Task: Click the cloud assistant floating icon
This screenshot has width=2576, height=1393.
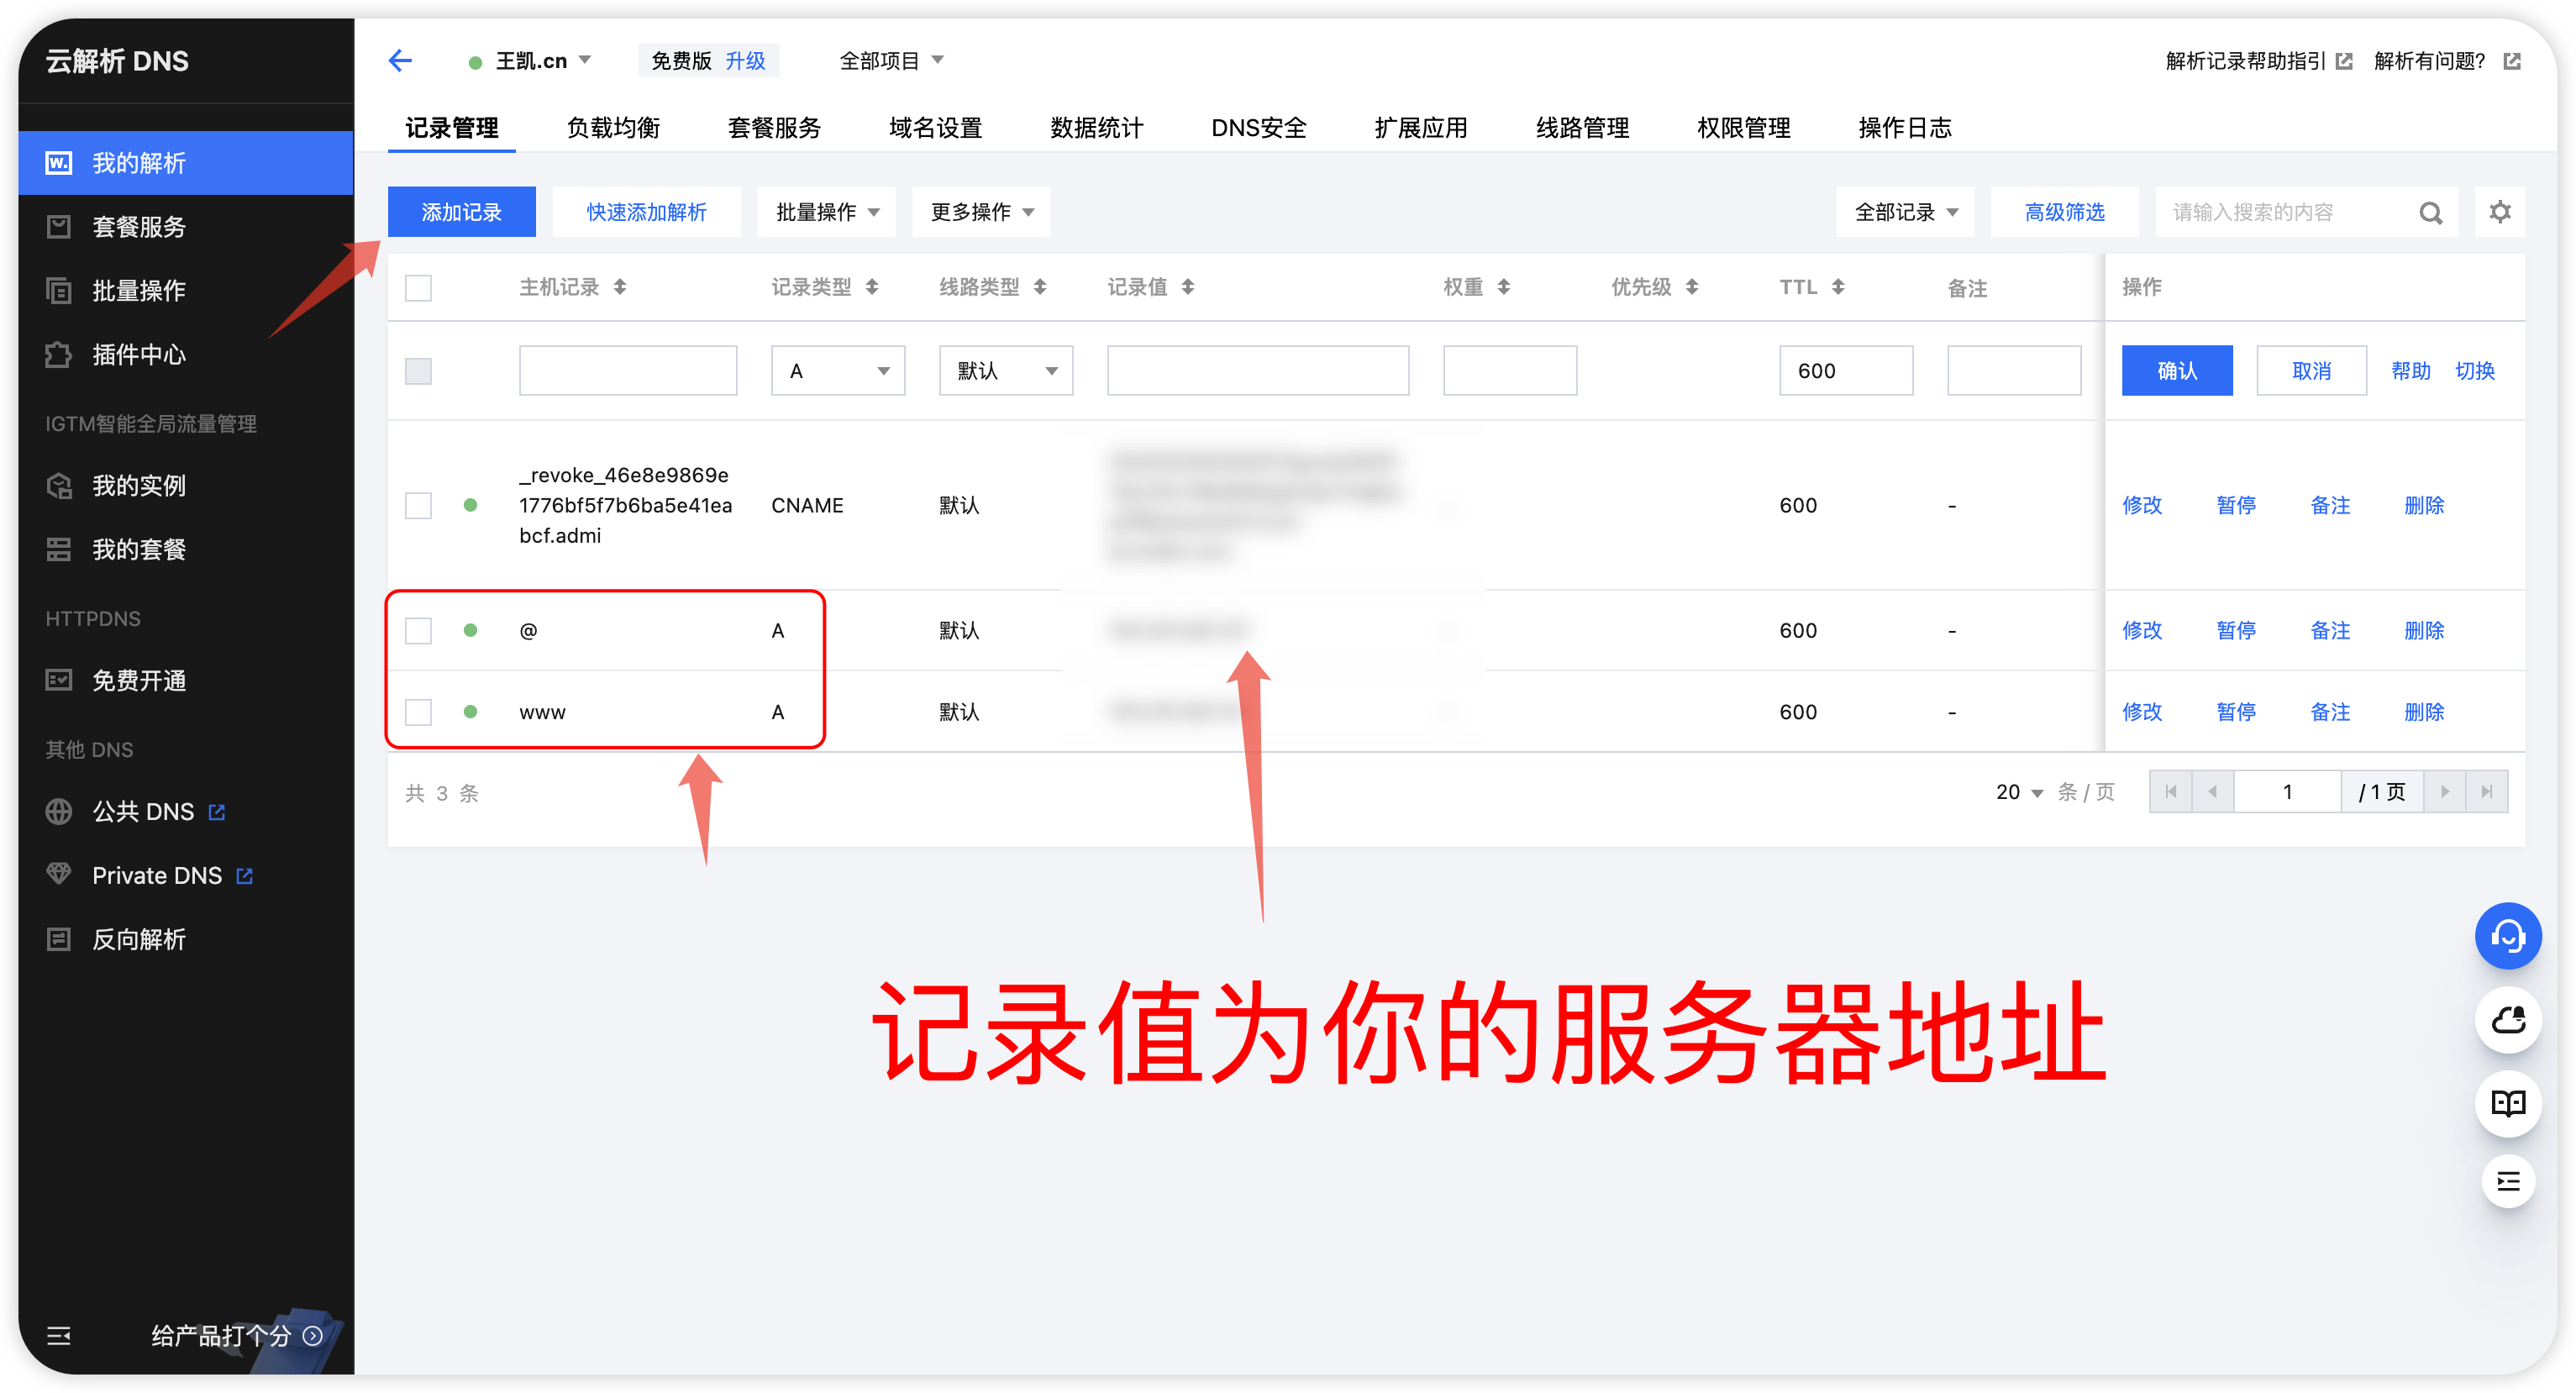Action: click(x=2507, y=1020)
